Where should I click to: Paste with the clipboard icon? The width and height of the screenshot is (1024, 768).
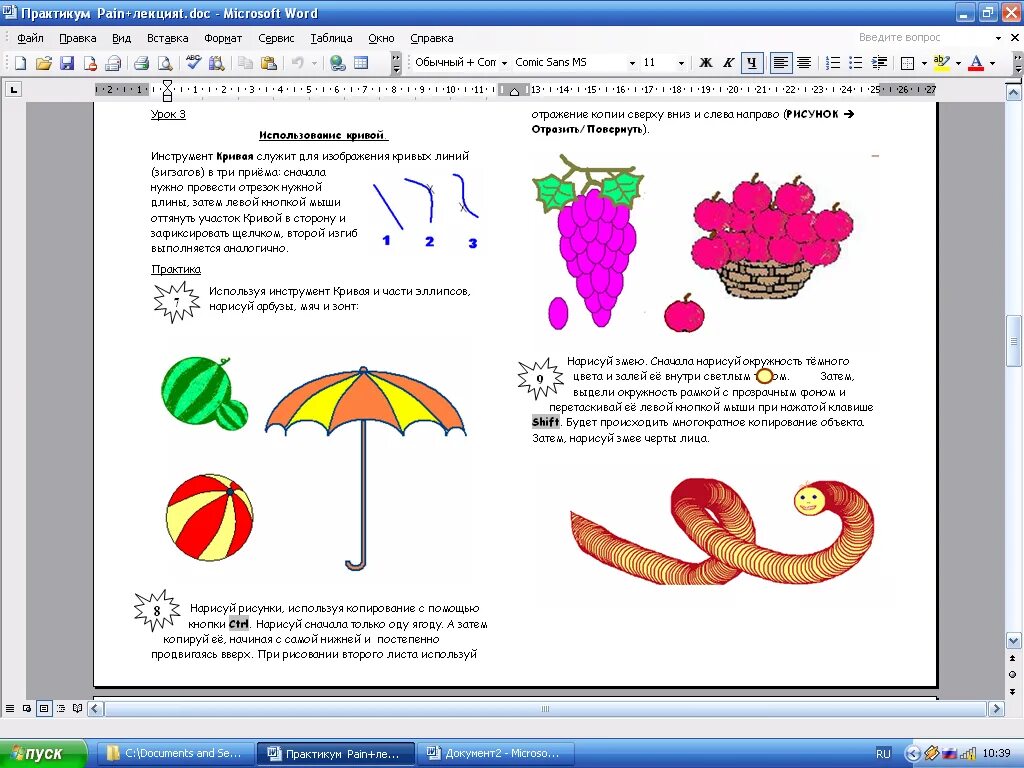click(268, 63)
